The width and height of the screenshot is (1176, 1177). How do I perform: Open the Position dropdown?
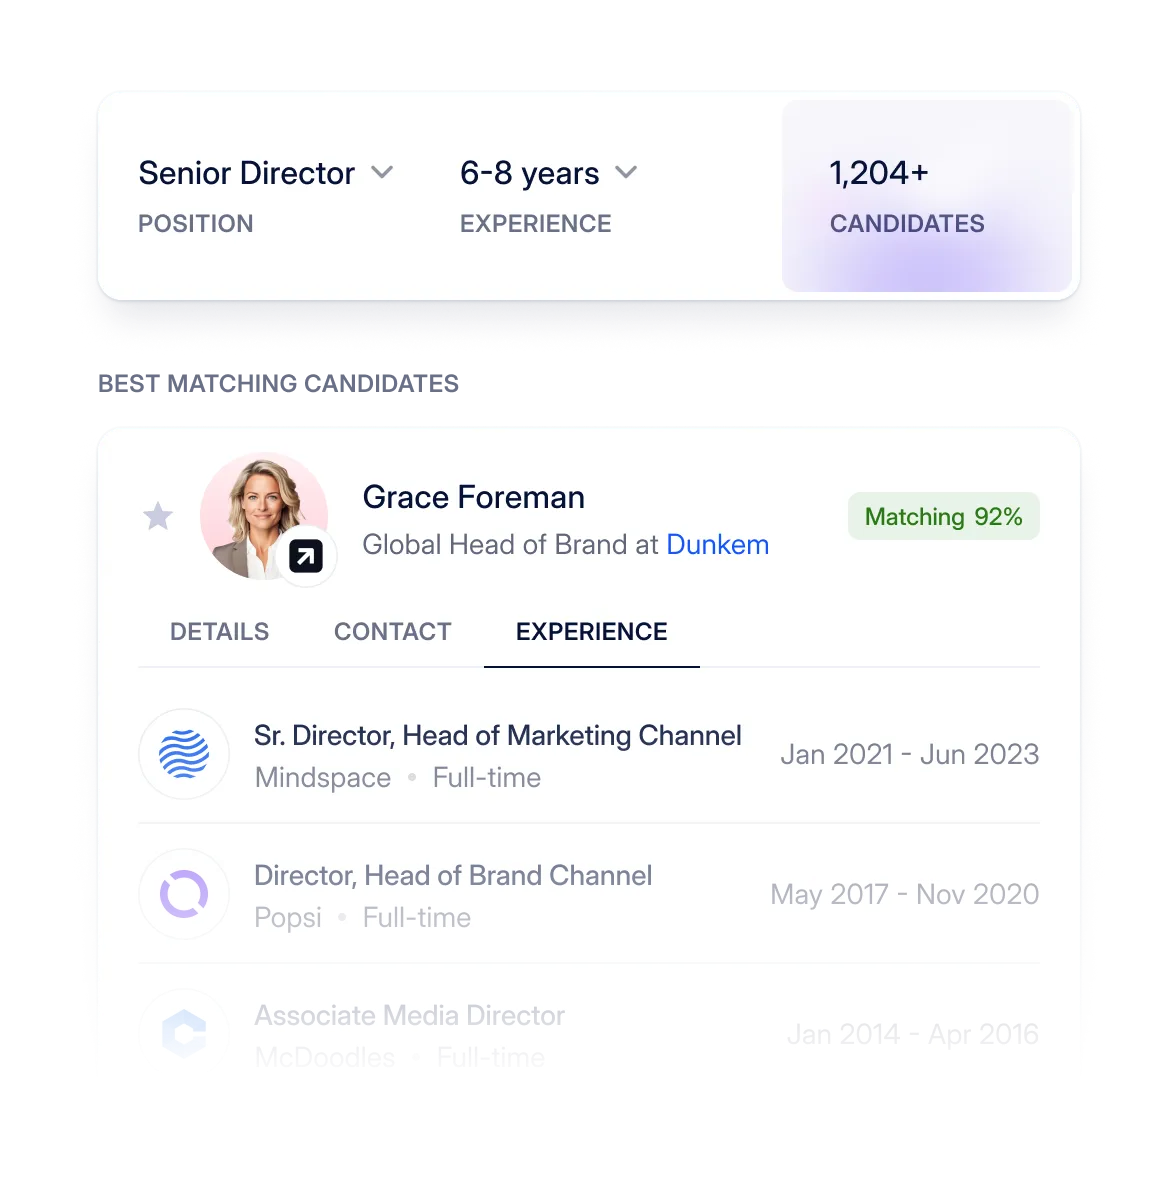(x=265, y=172)
